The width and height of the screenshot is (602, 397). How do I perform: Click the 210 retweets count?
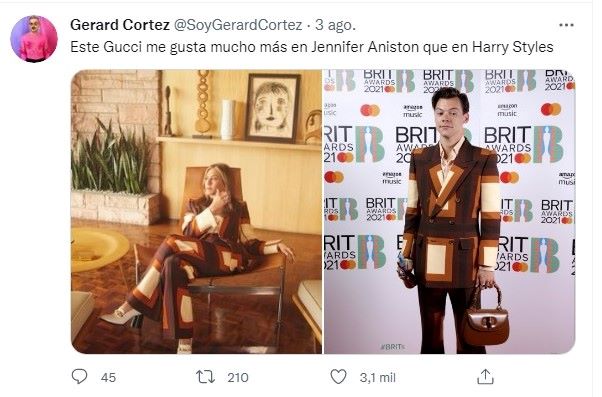click(x=238, y=377)
